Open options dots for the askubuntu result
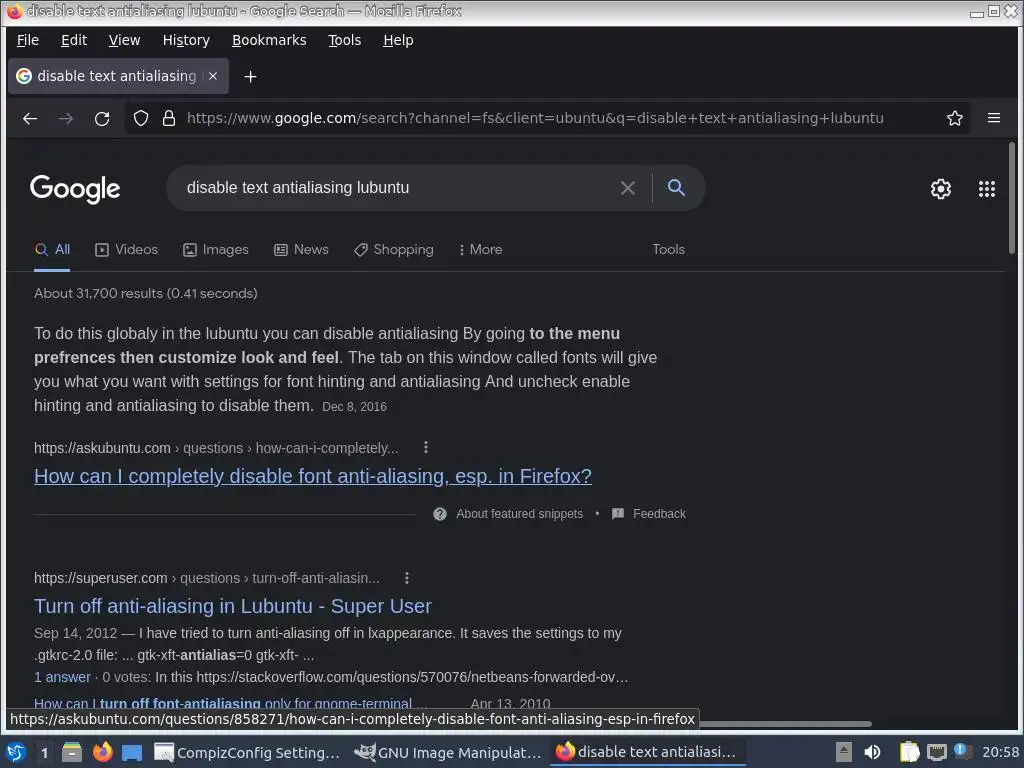Screen dimensions: 1024x768 (x=426, y=447)
